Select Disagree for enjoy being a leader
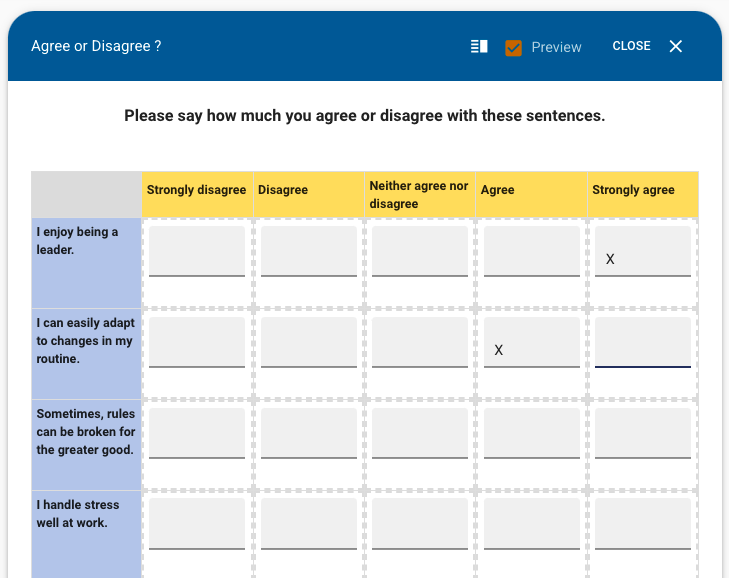Viewport: 729px width, 578px height. (x=309, y=252)
